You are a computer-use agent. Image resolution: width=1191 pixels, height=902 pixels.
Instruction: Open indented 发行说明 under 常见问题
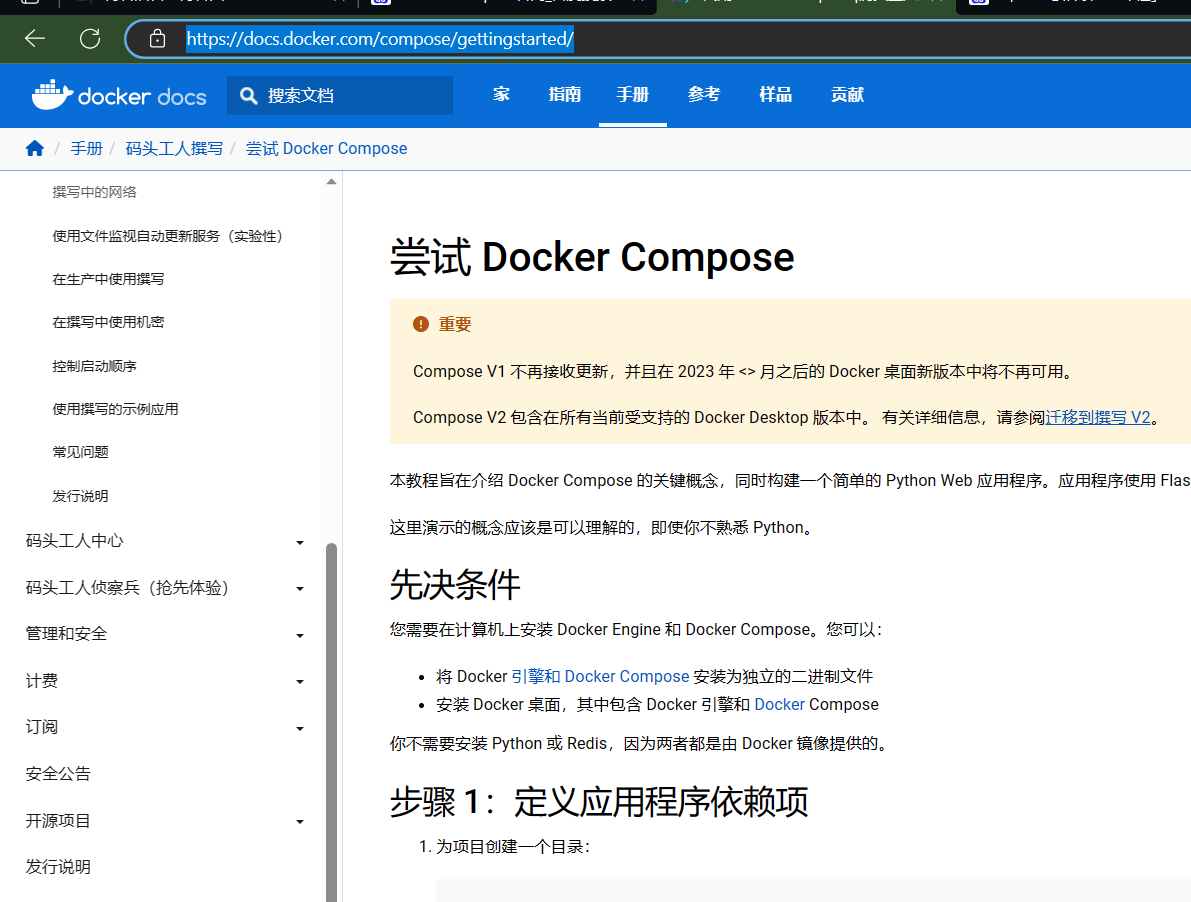81,496
